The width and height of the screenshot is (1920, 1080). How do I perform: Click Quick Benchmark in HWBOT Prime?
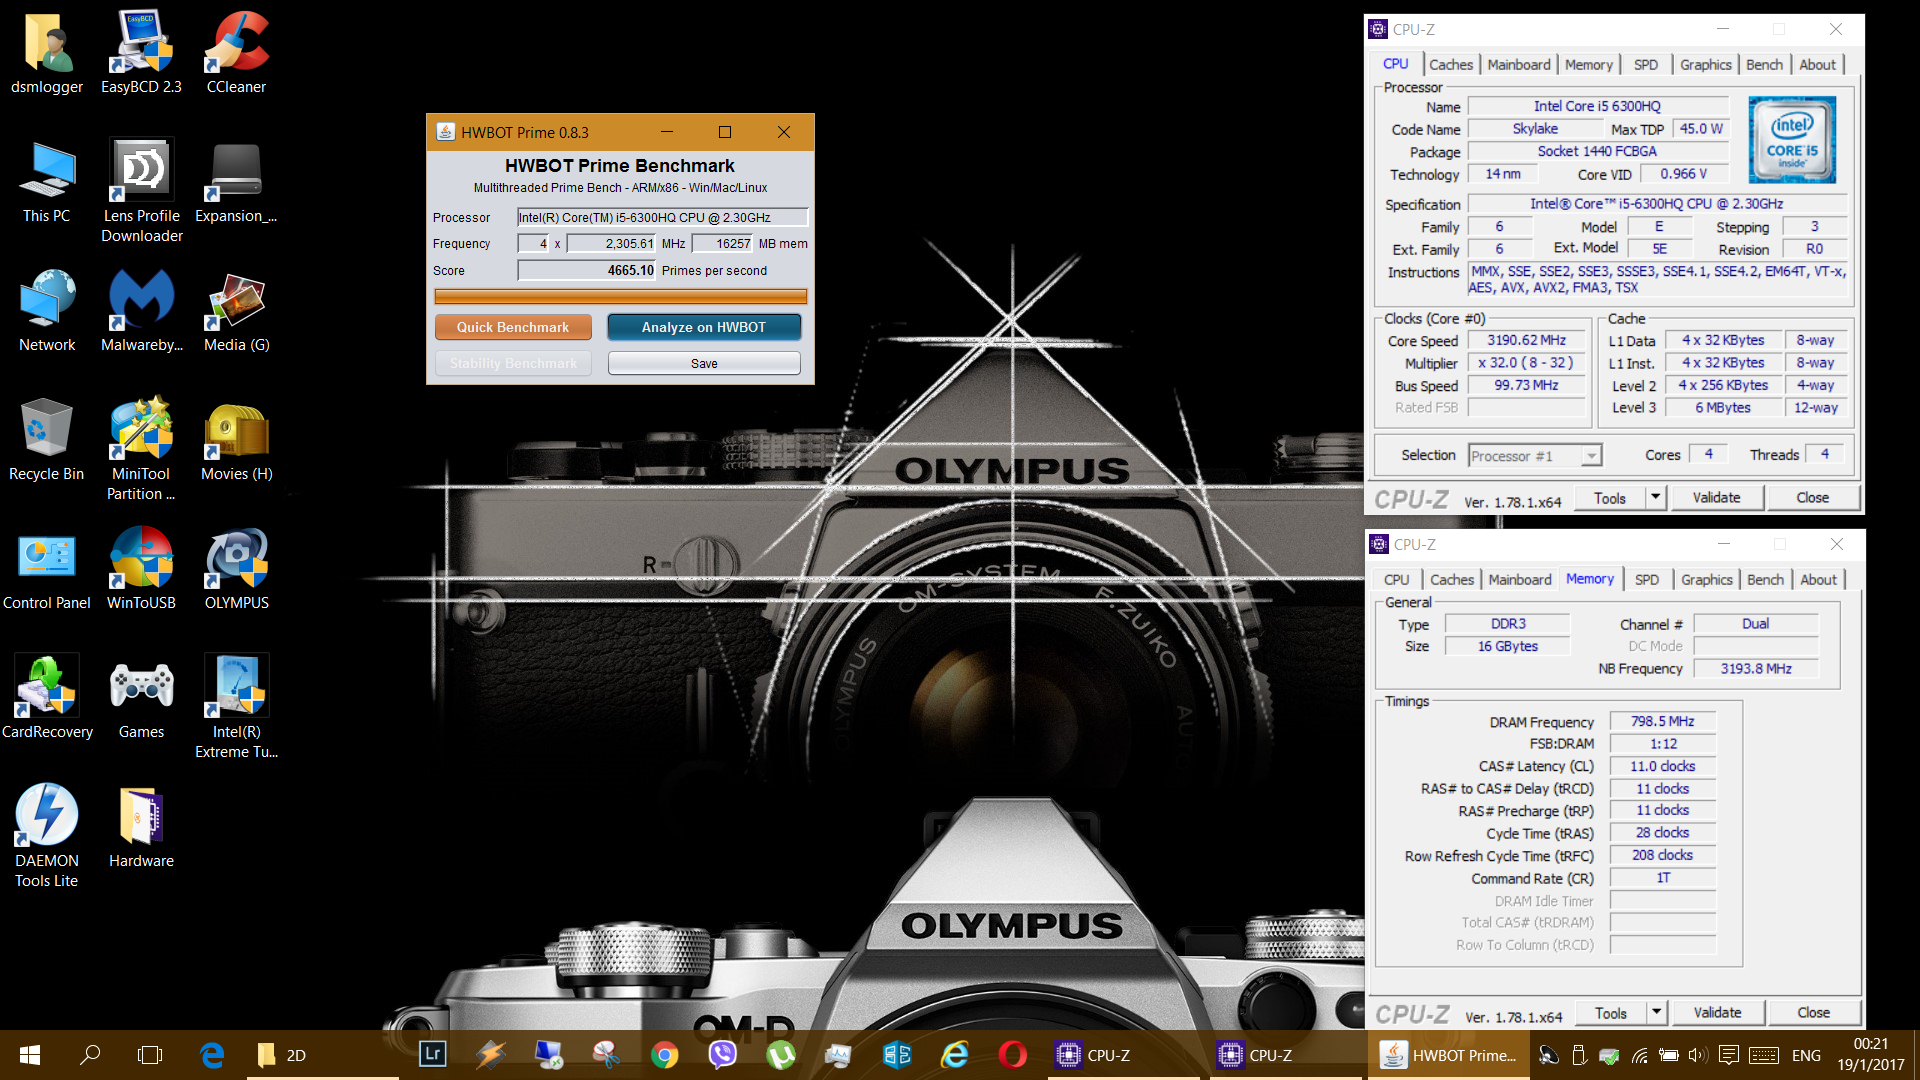[x=513, y=327]
